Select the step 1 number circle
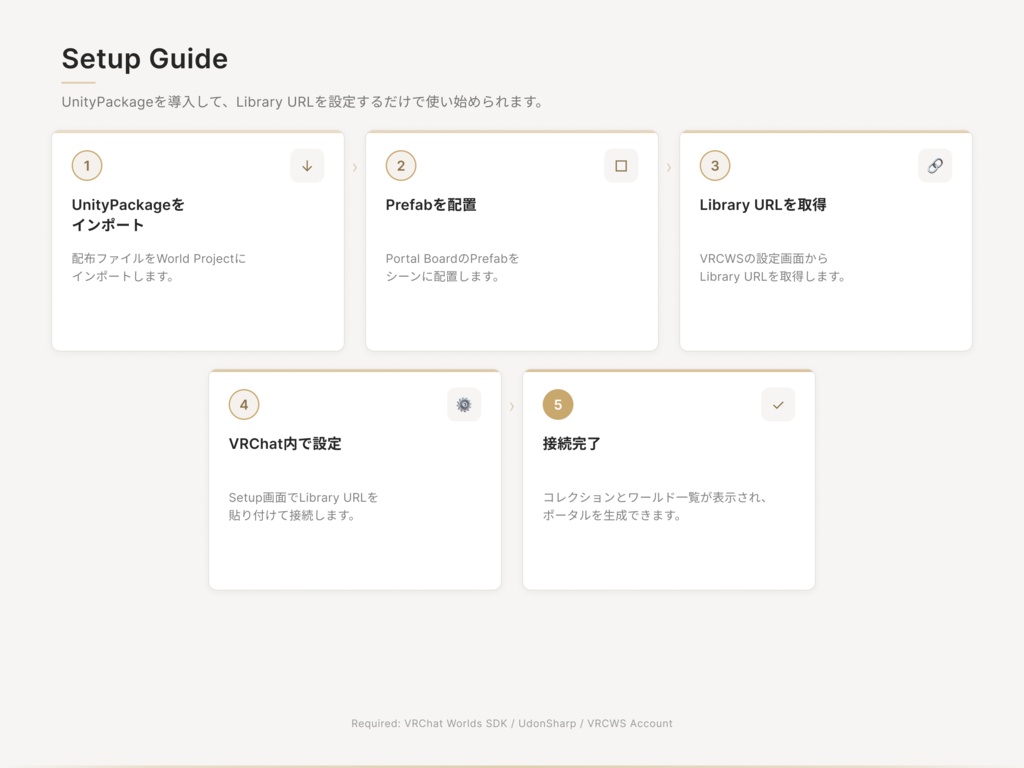The image size is (1024, 768). point(87,166)
